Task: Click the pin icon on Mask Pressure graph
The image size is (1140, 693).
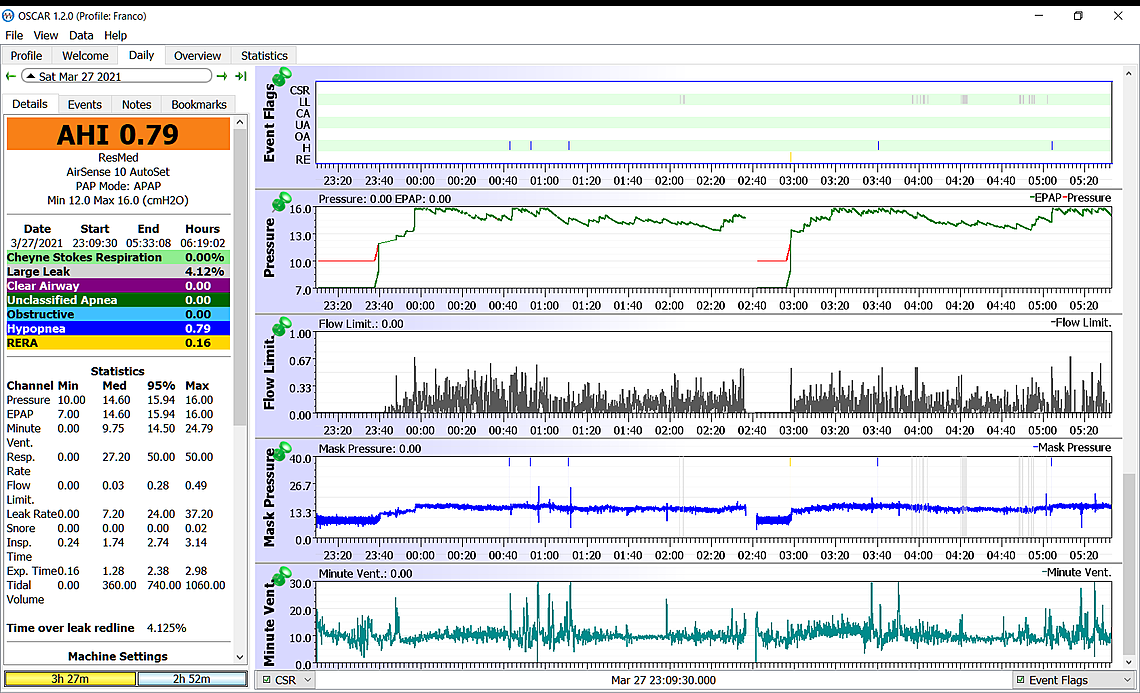Action: tap(282, 451)
